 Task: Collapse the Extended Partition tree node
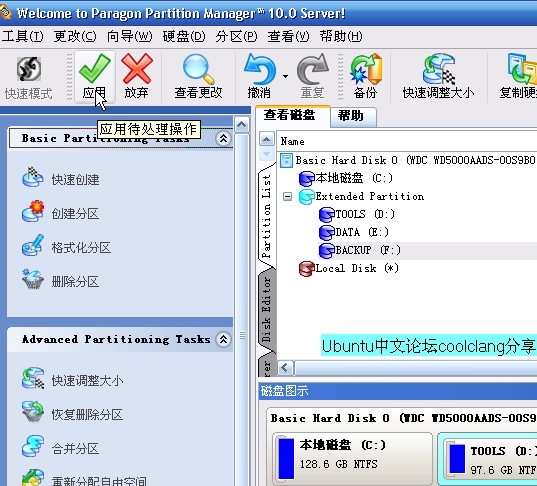click(287, 197)
